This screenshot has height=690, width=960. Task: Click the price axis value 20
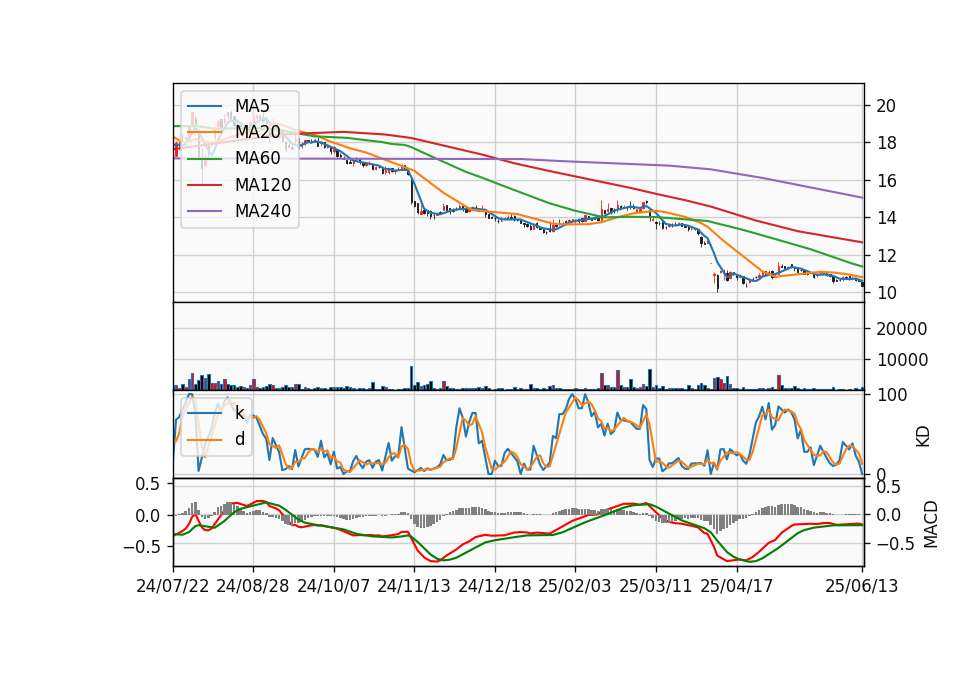point(886,106)
